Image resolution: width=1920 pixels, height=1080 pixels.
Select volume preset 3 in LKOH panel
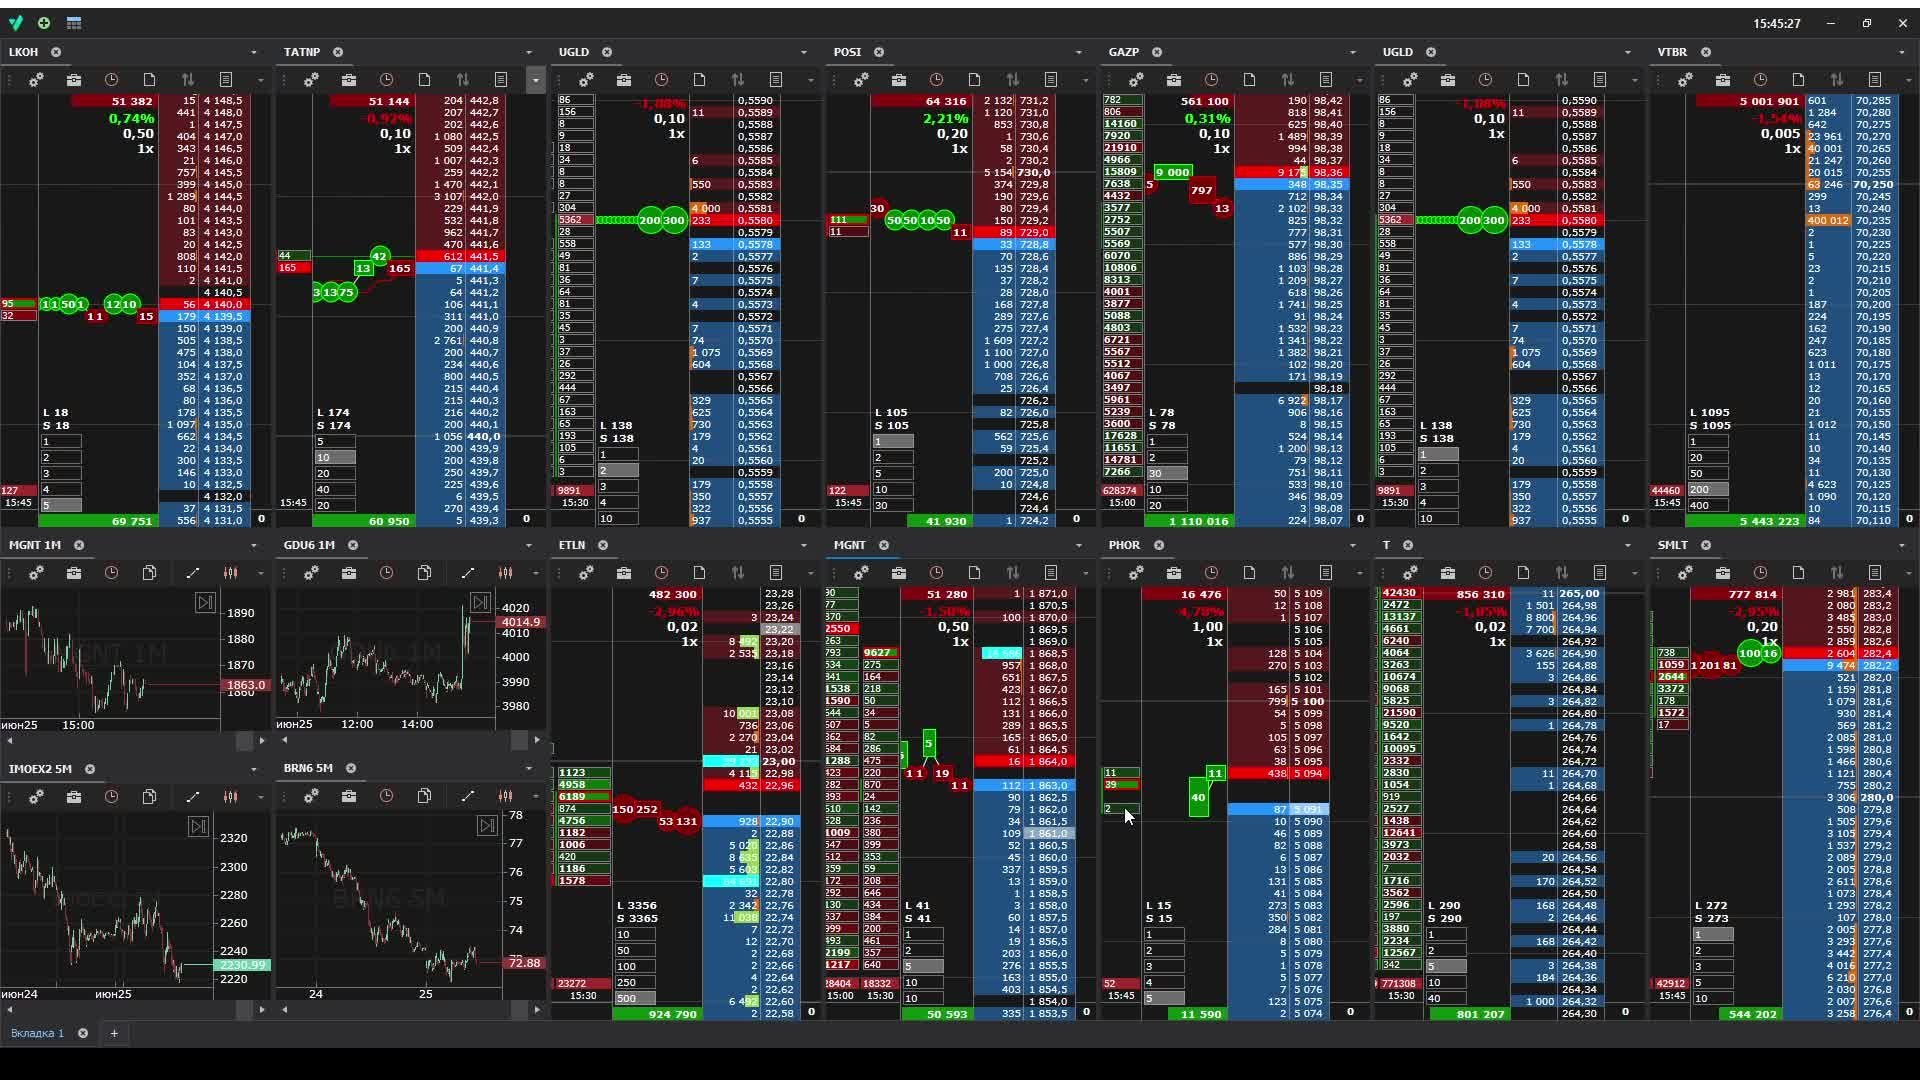(60, 473)
